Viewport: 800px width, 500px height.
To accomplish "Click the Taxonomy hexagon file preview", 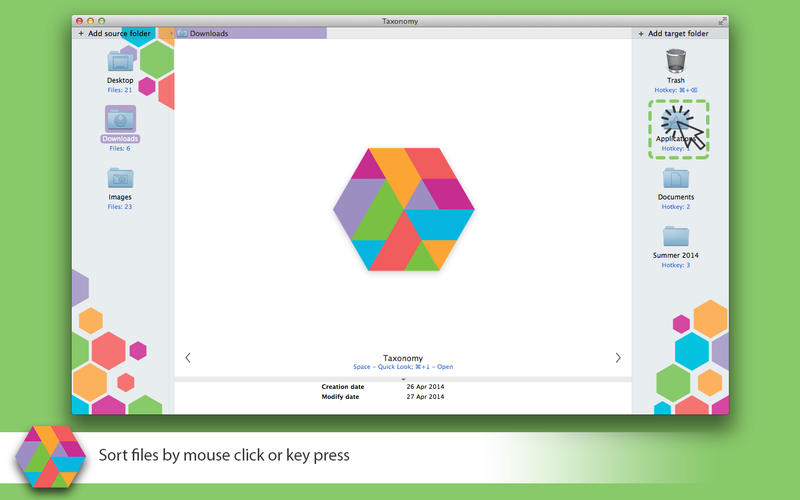I will pos(404,209).
